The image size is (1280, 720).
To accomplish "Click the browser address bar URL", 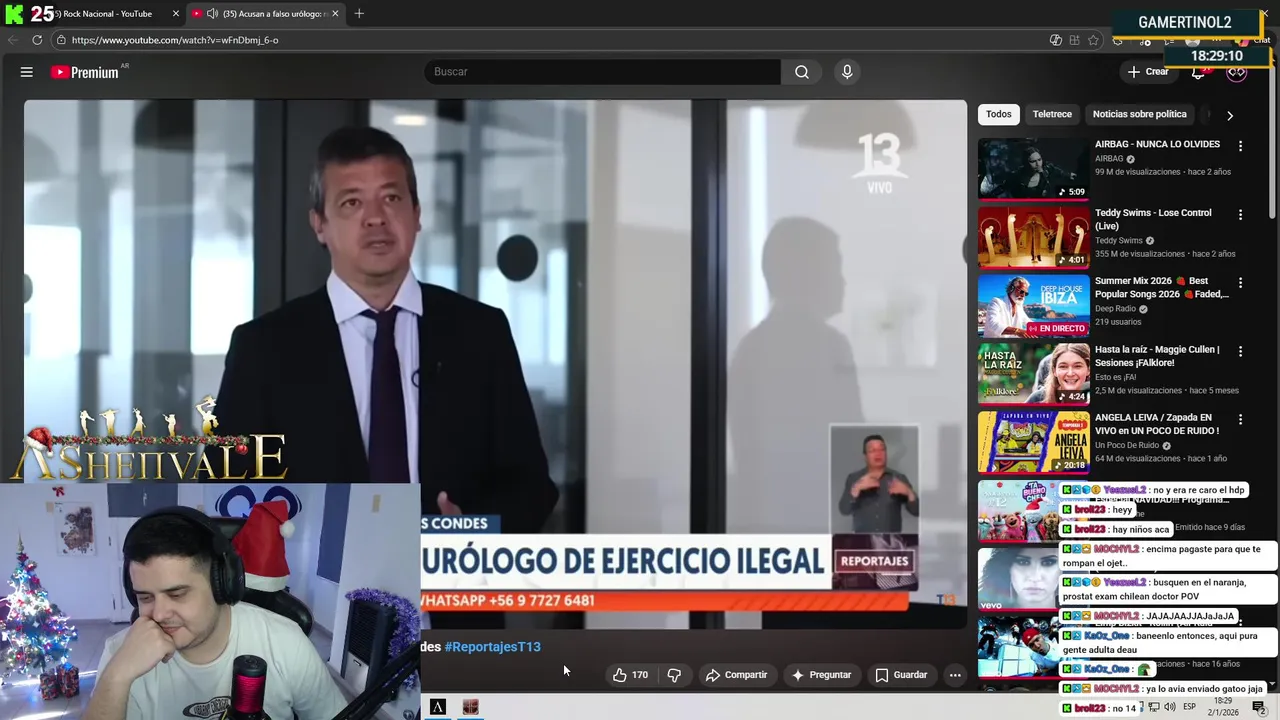I will (x=175, y=40).
